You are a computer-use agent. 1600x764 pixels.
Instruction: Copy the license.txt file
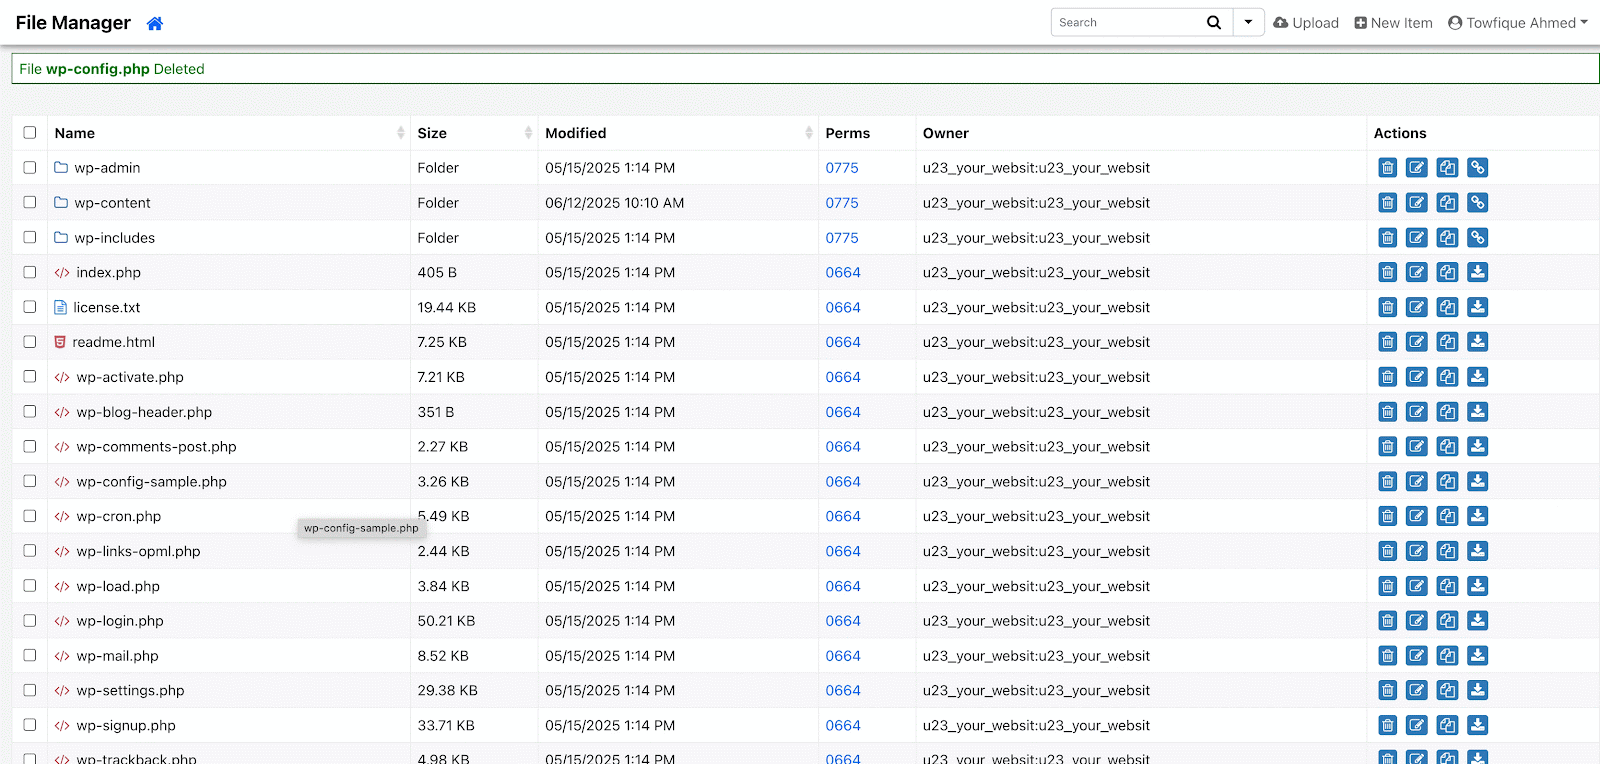[x=1447, y=307]
